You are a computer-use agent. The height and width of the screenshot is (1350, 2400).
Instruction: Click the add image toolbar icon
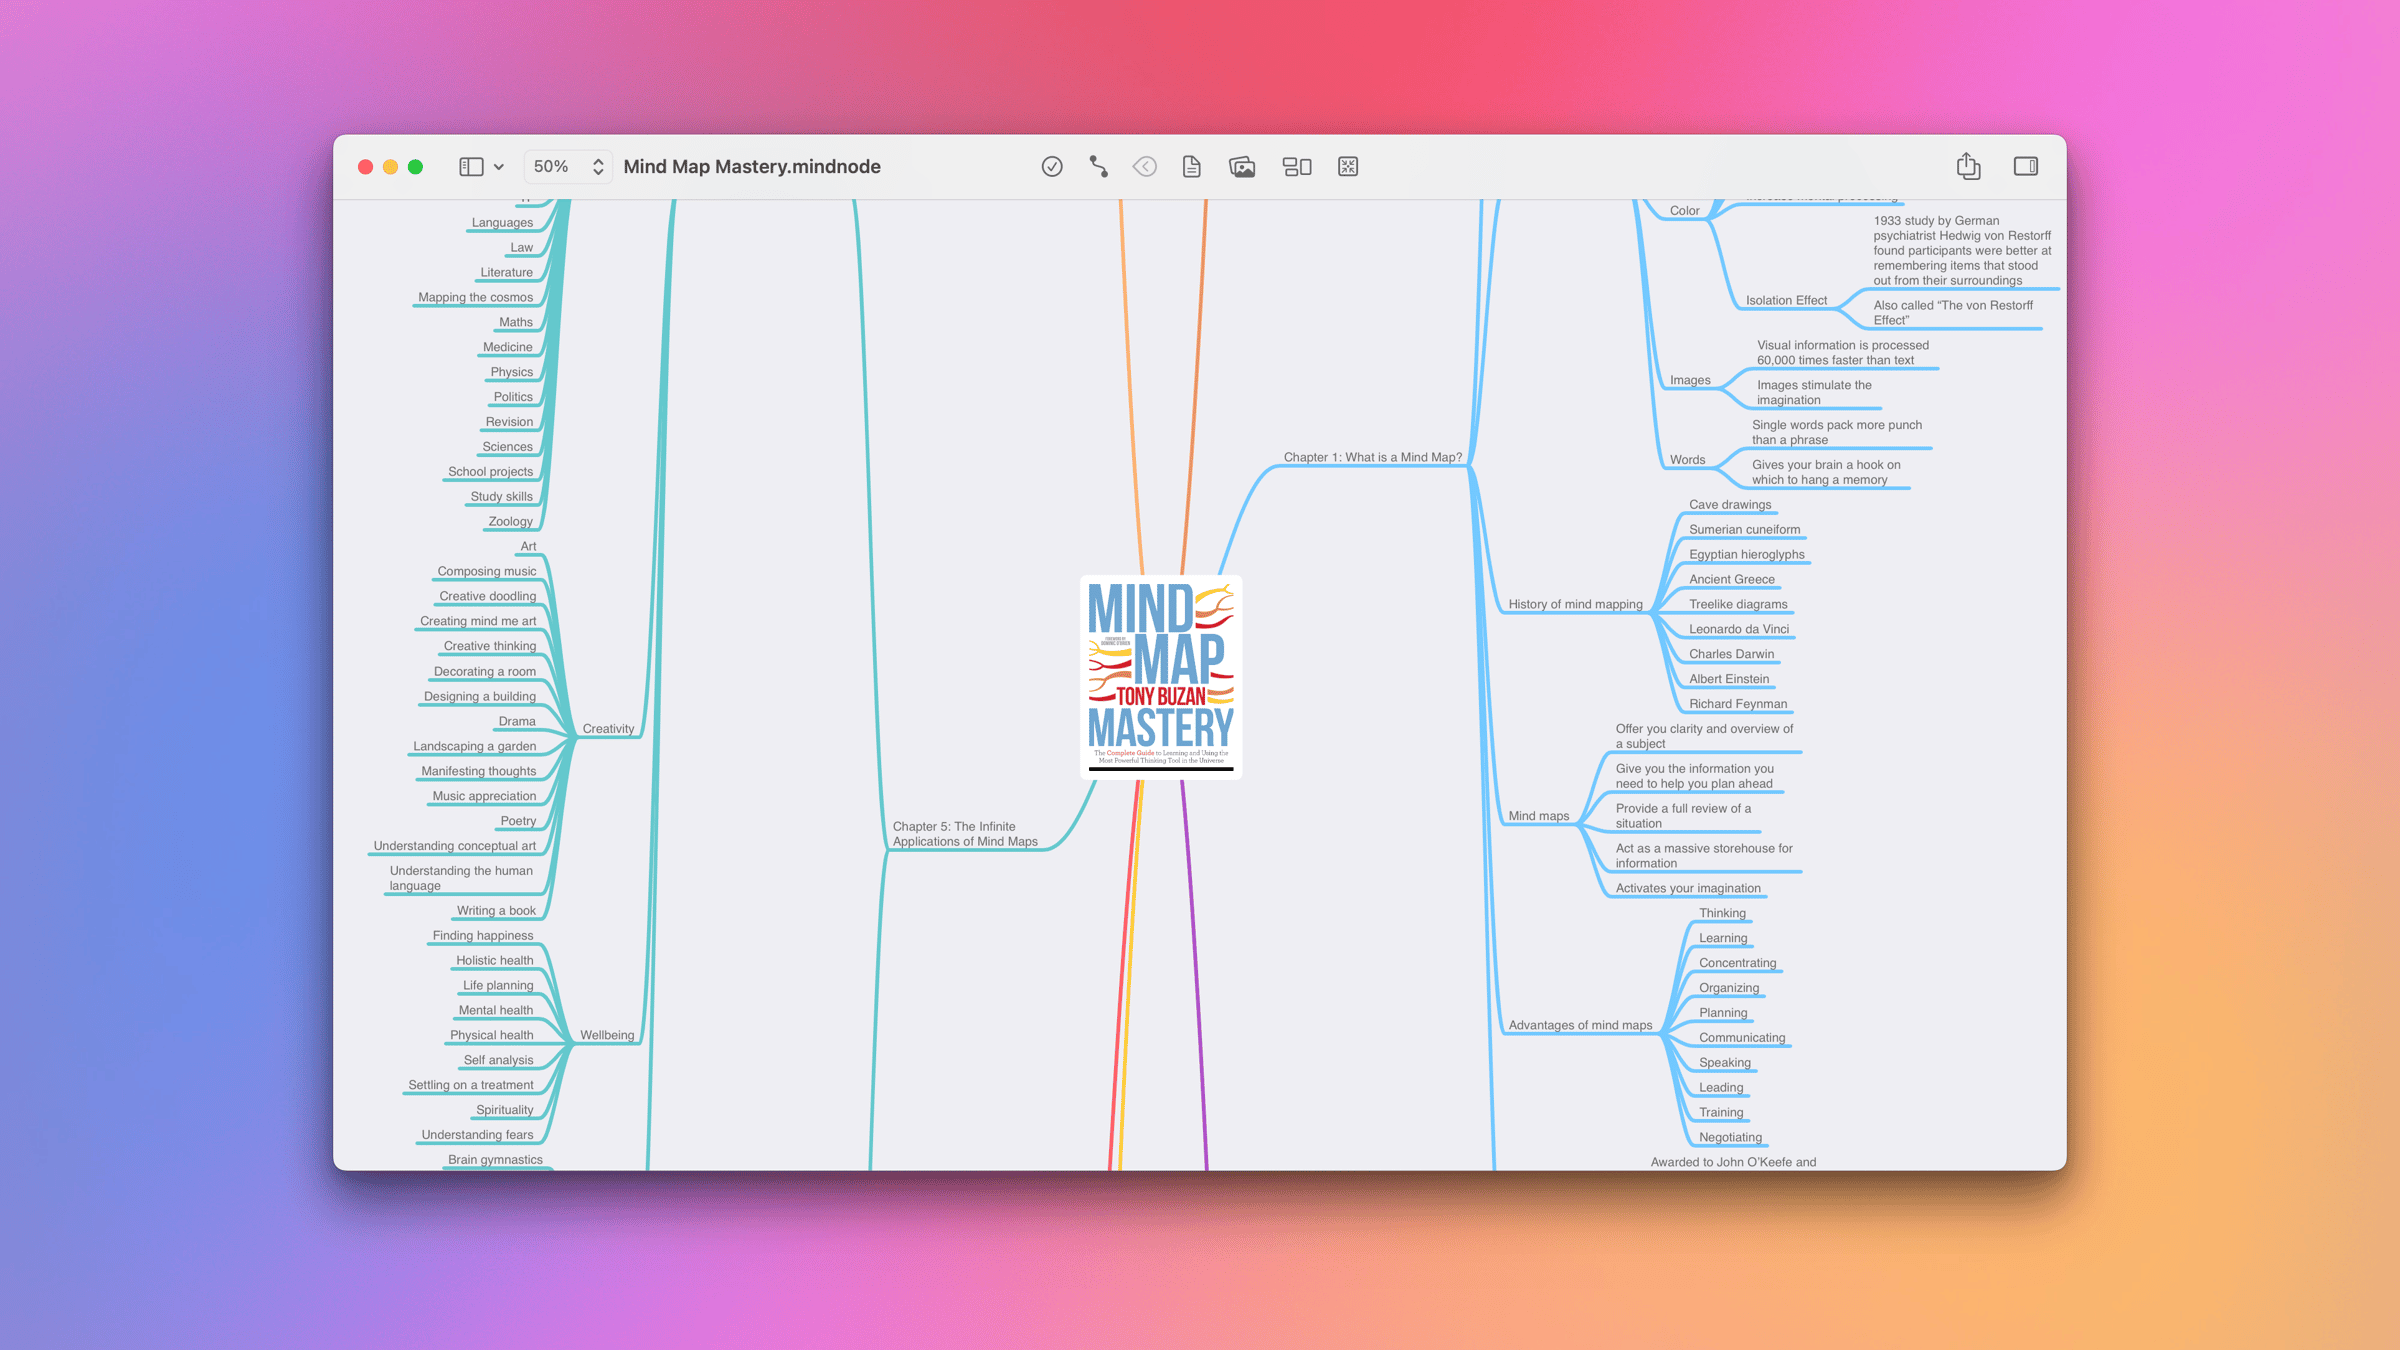(1242, 167)
